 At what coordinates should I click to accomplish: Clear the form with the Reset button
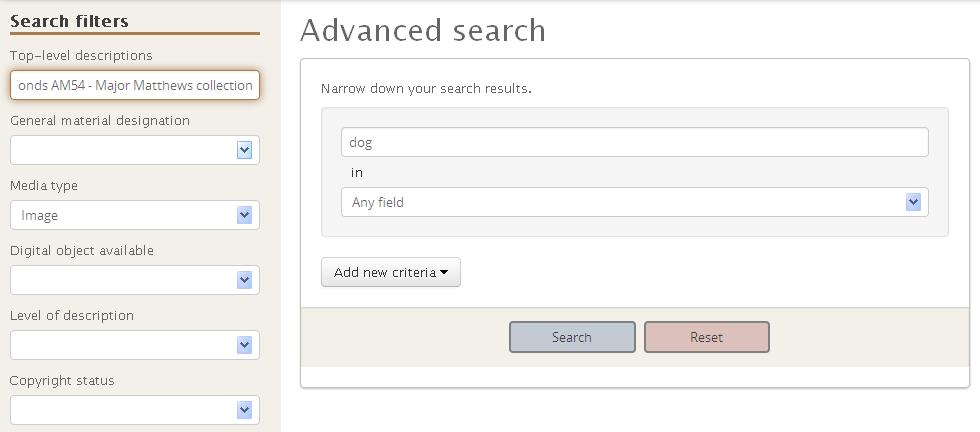707,337
